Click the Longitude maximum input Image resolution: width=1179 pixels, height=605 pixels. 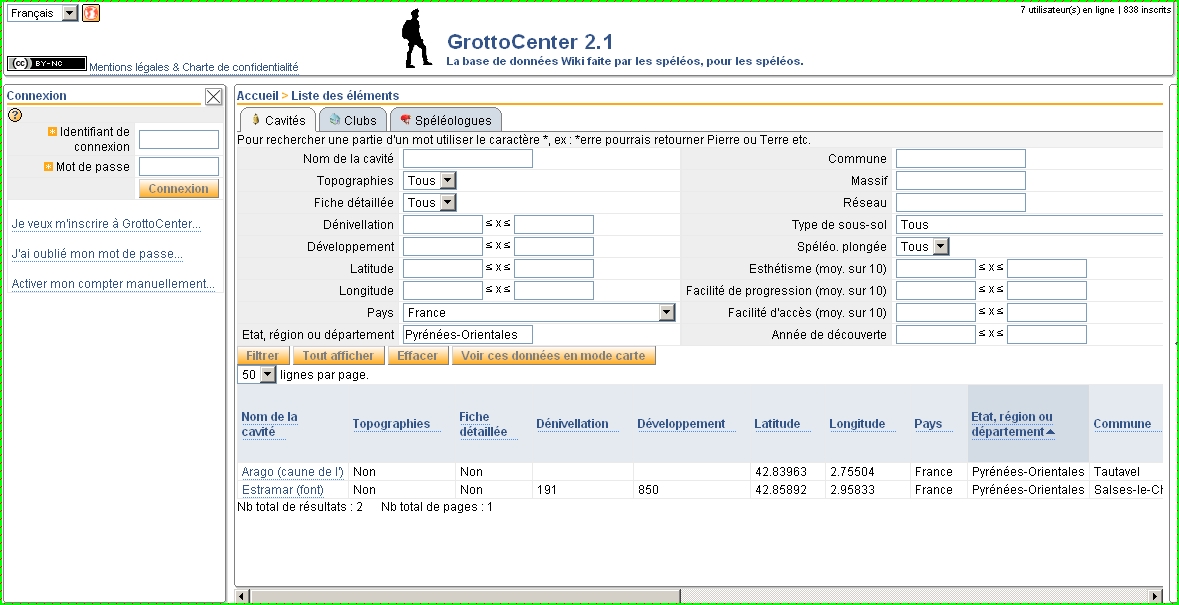pyautogui.click(x=554, y=291)
